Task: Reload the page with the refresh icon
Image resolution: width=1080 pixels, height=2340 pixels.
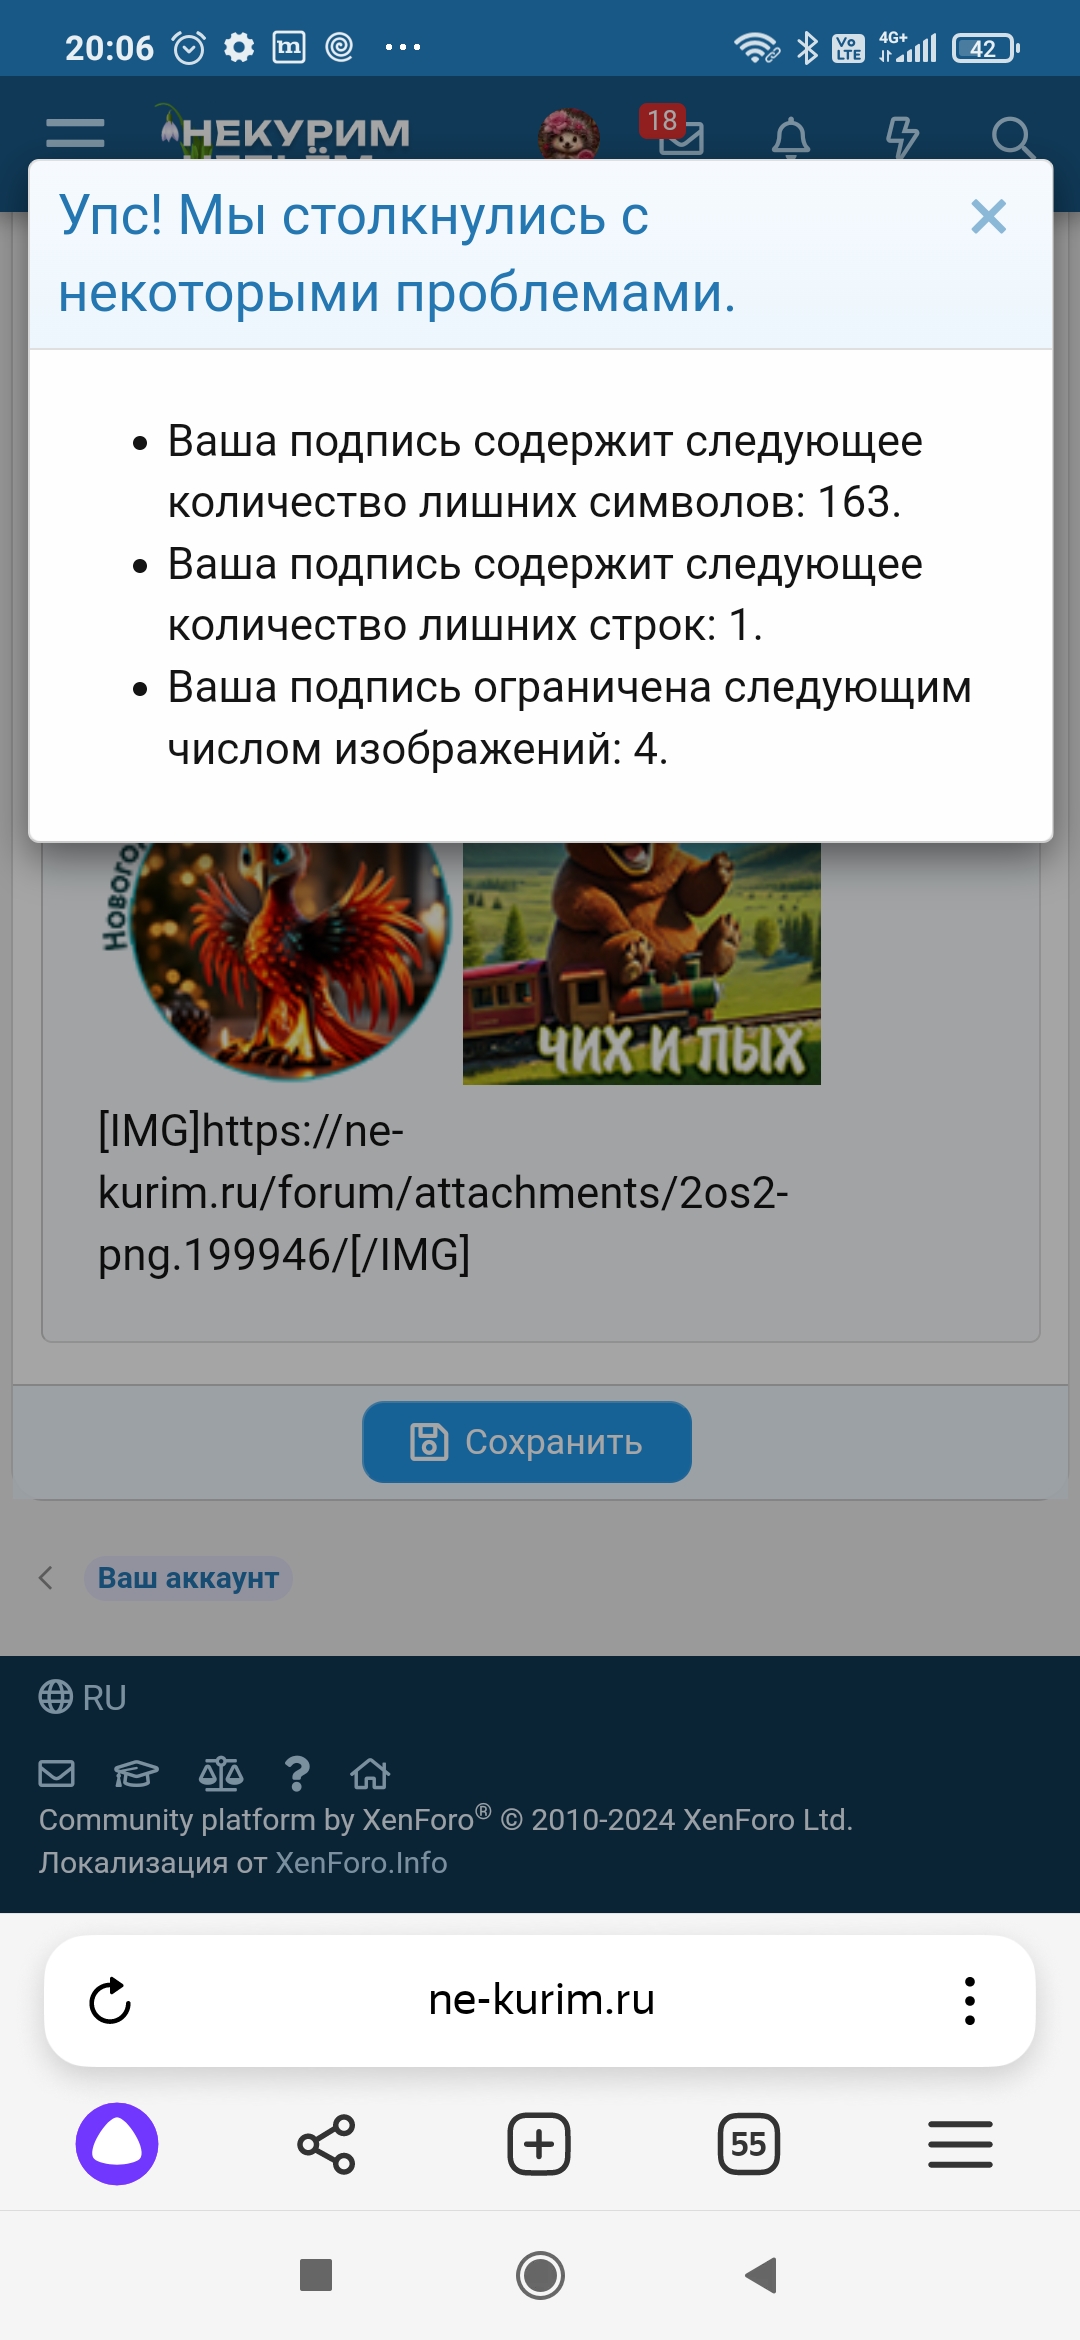Action: (110, 2001)
